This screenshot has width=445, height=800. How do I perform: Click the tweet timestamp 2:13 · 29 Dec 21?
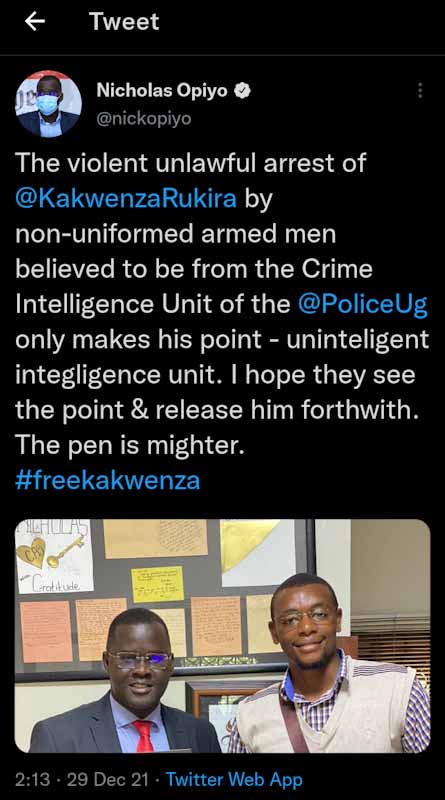click(82, 780)
